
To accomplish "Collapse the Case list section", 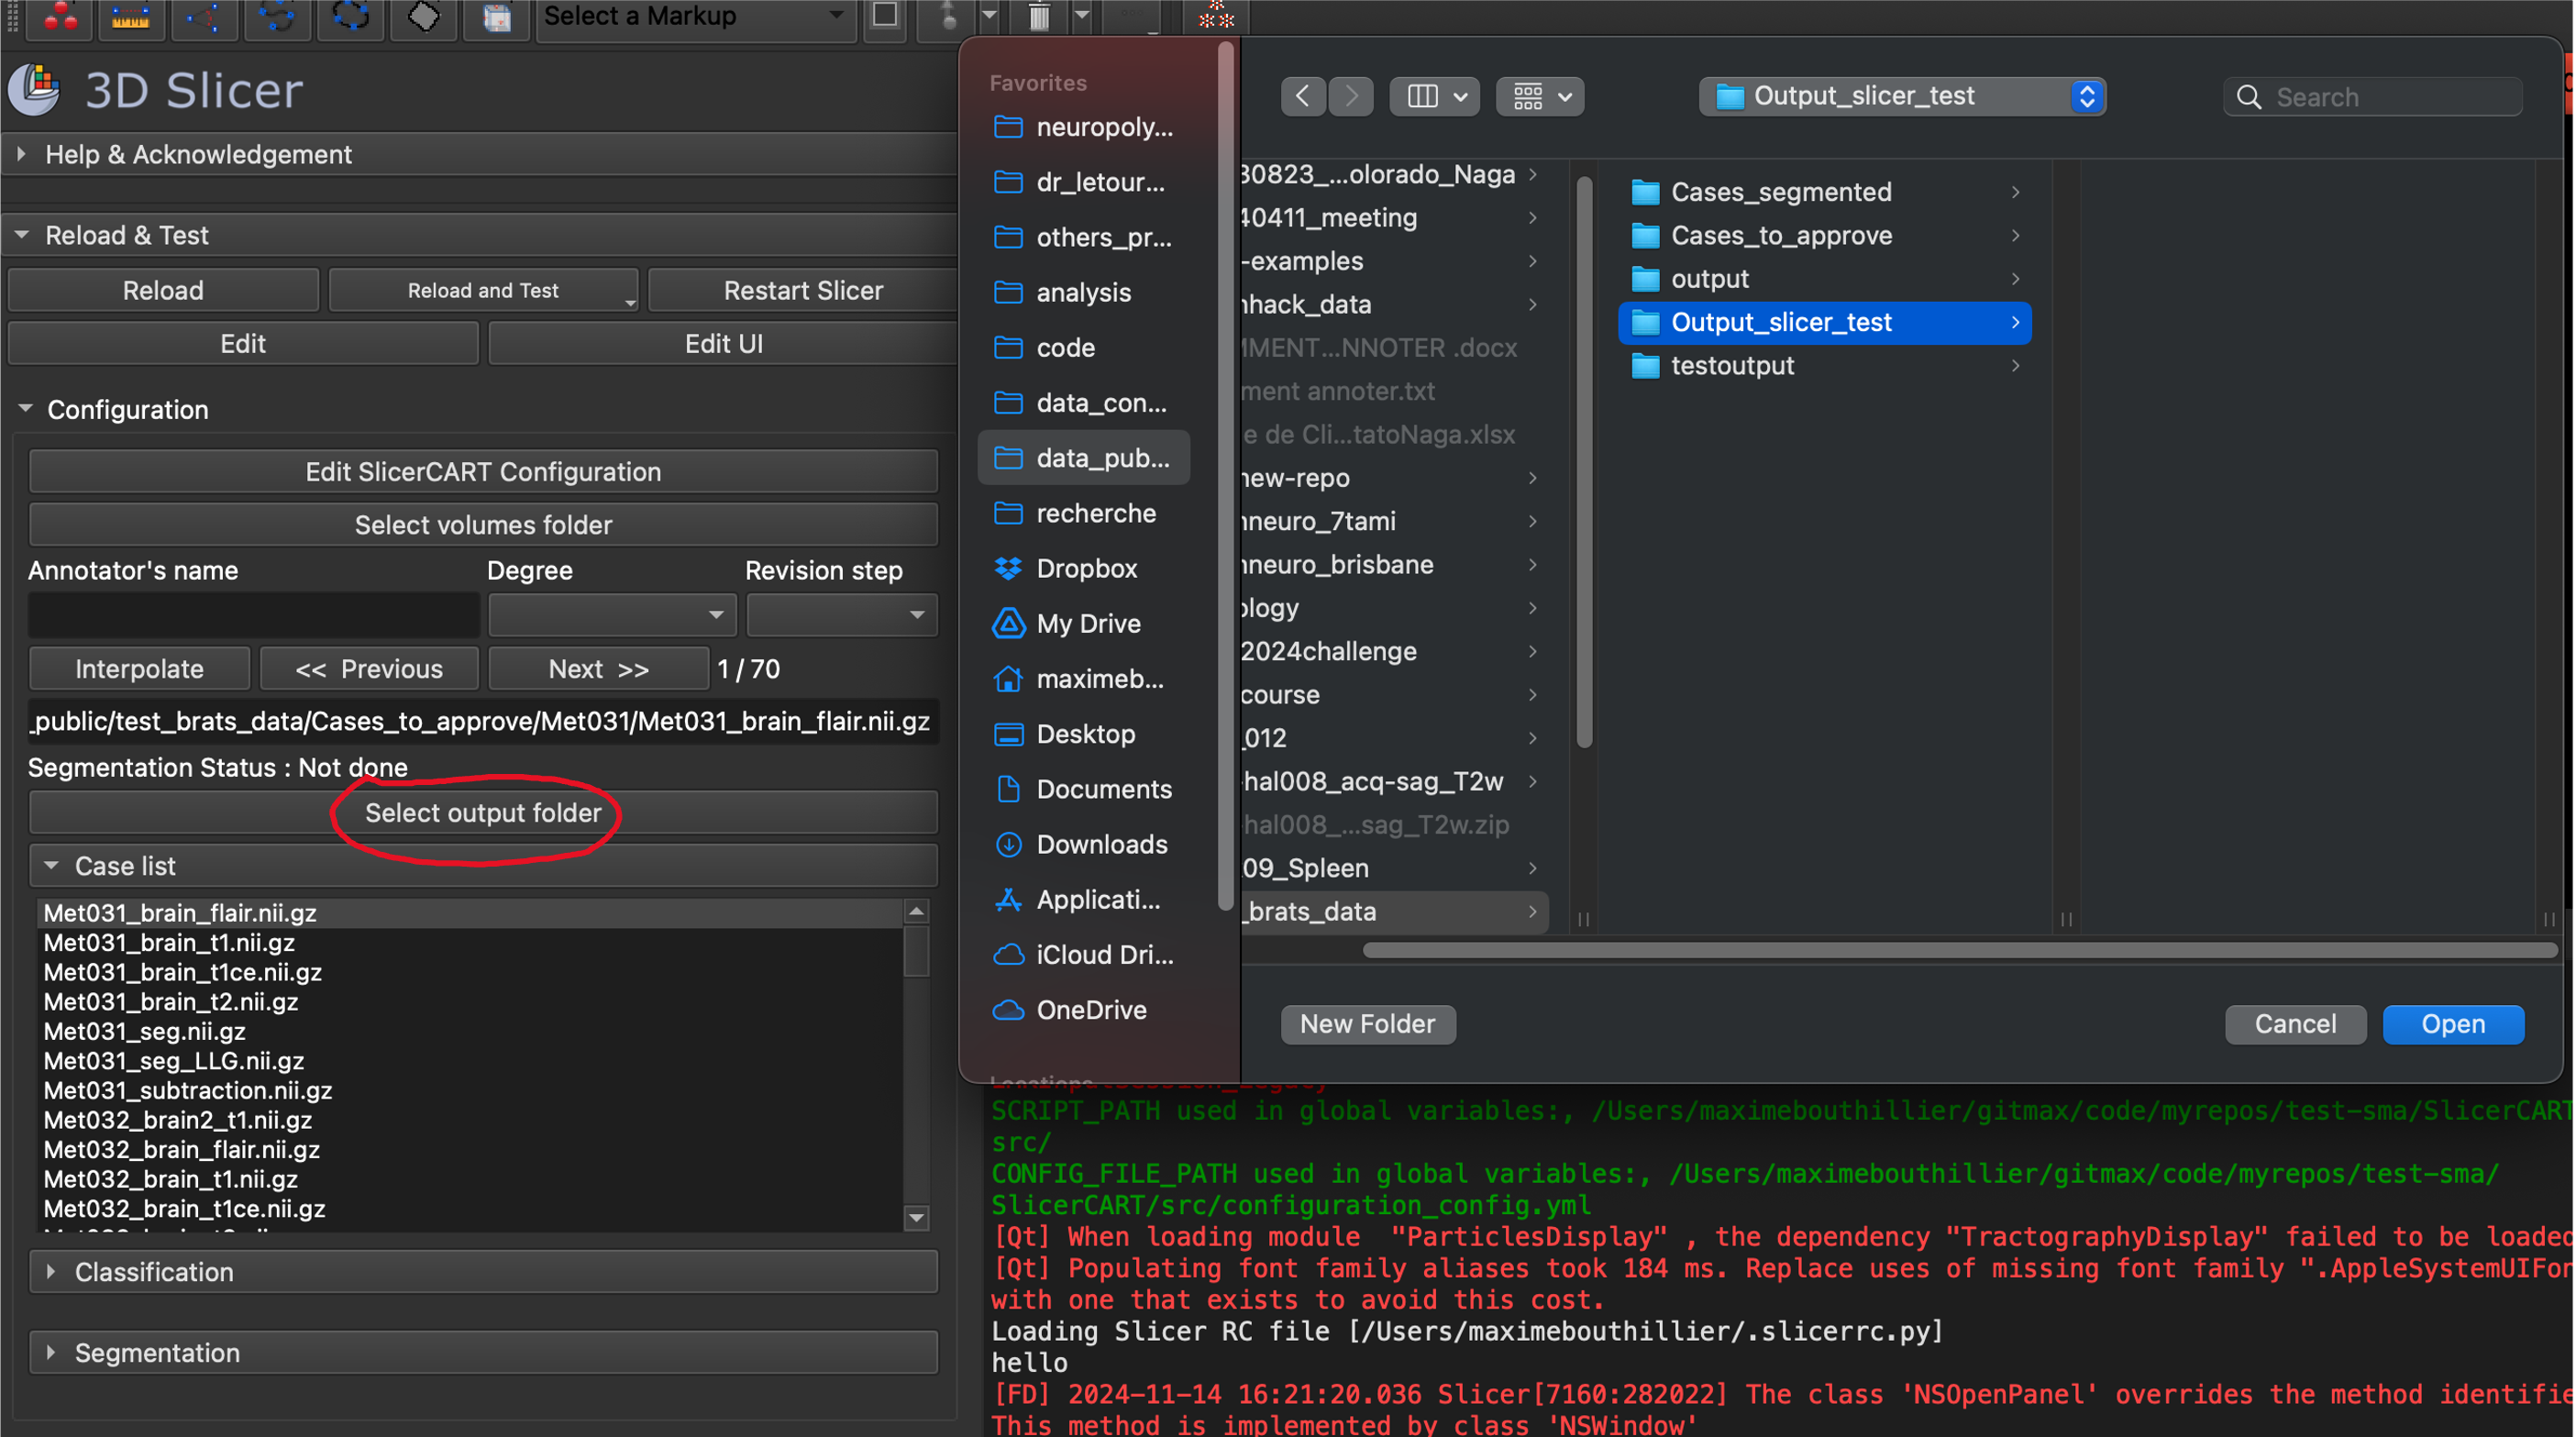I will pyautogui.click(x=484, y=866).
